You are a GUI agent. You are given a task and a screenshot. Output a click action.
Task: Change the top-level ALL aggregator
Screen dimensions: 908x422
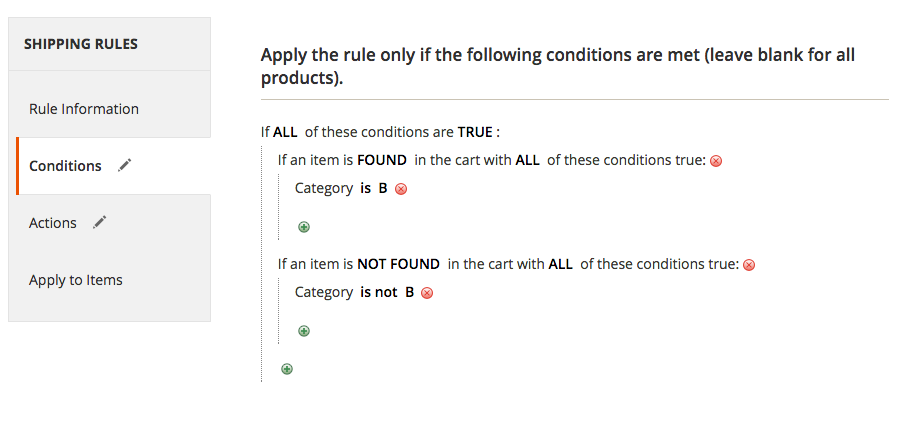286,132
